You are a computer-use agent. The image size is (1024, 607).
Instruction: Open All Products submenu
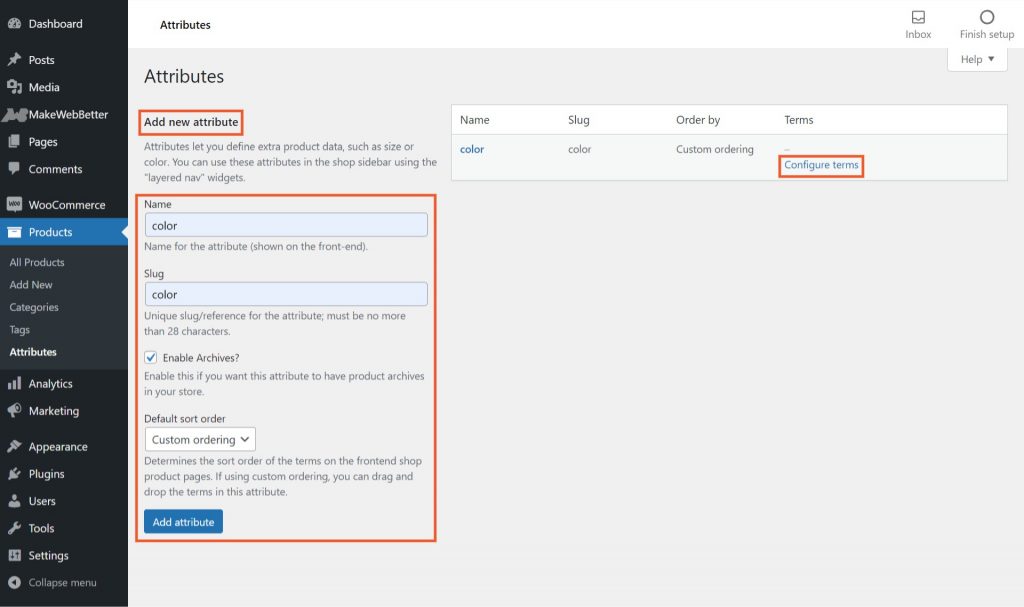coord(37,262)
